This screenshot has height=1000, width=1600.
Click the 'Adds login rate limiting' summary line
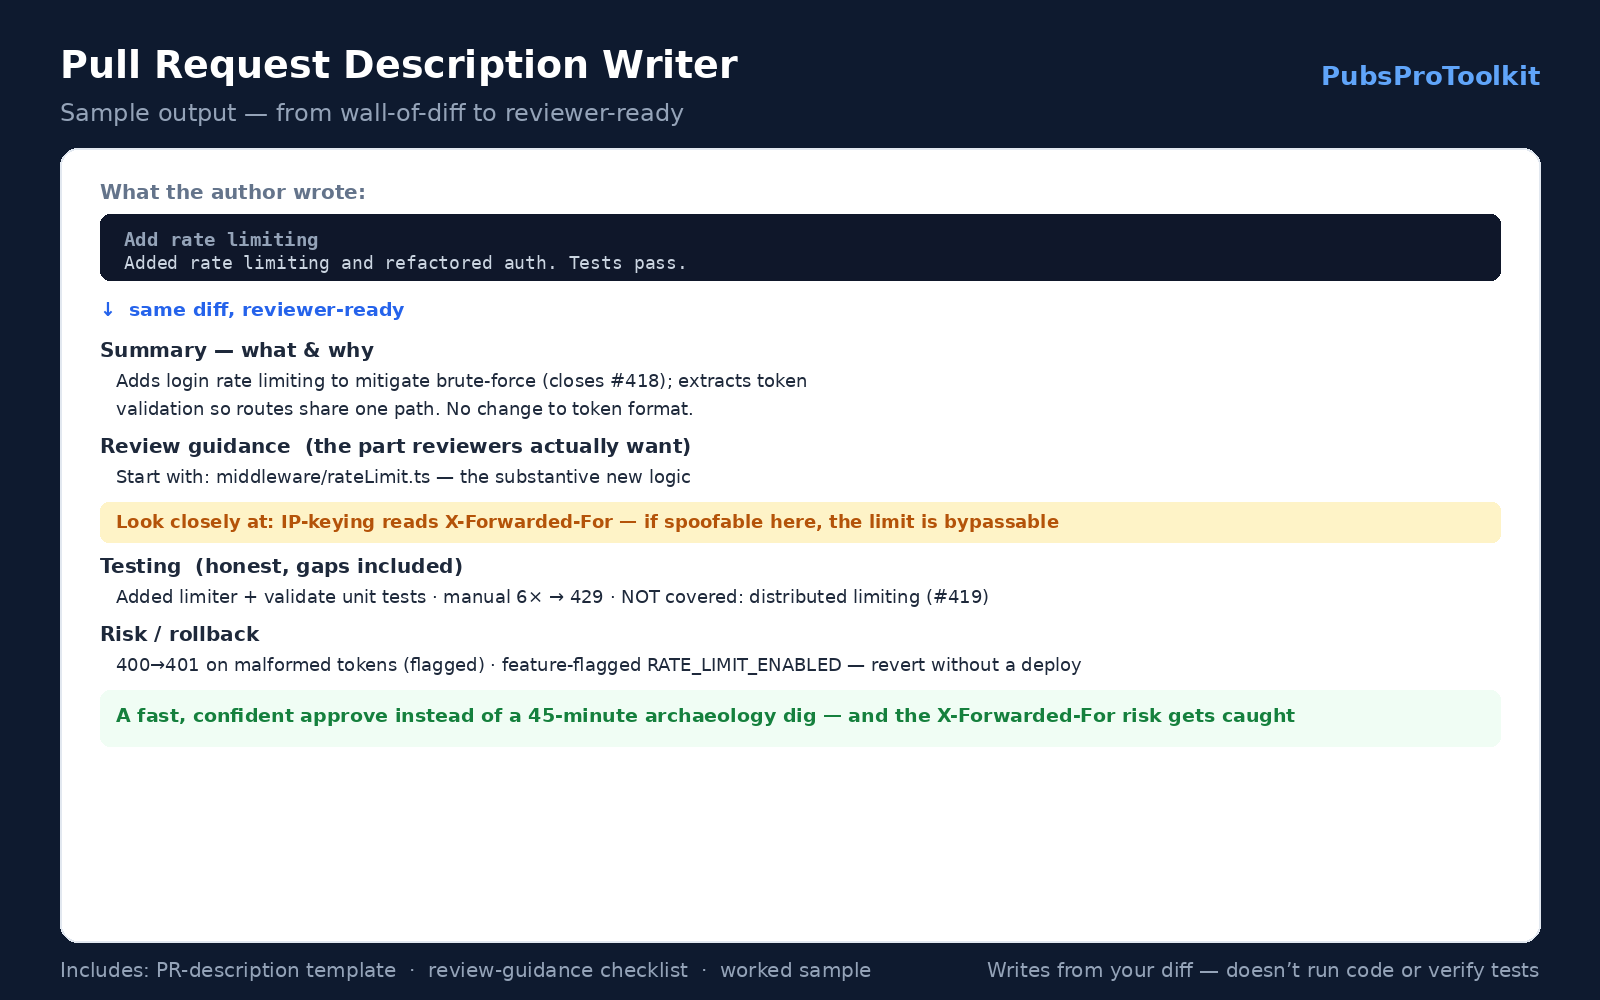[x=461, y=381]
